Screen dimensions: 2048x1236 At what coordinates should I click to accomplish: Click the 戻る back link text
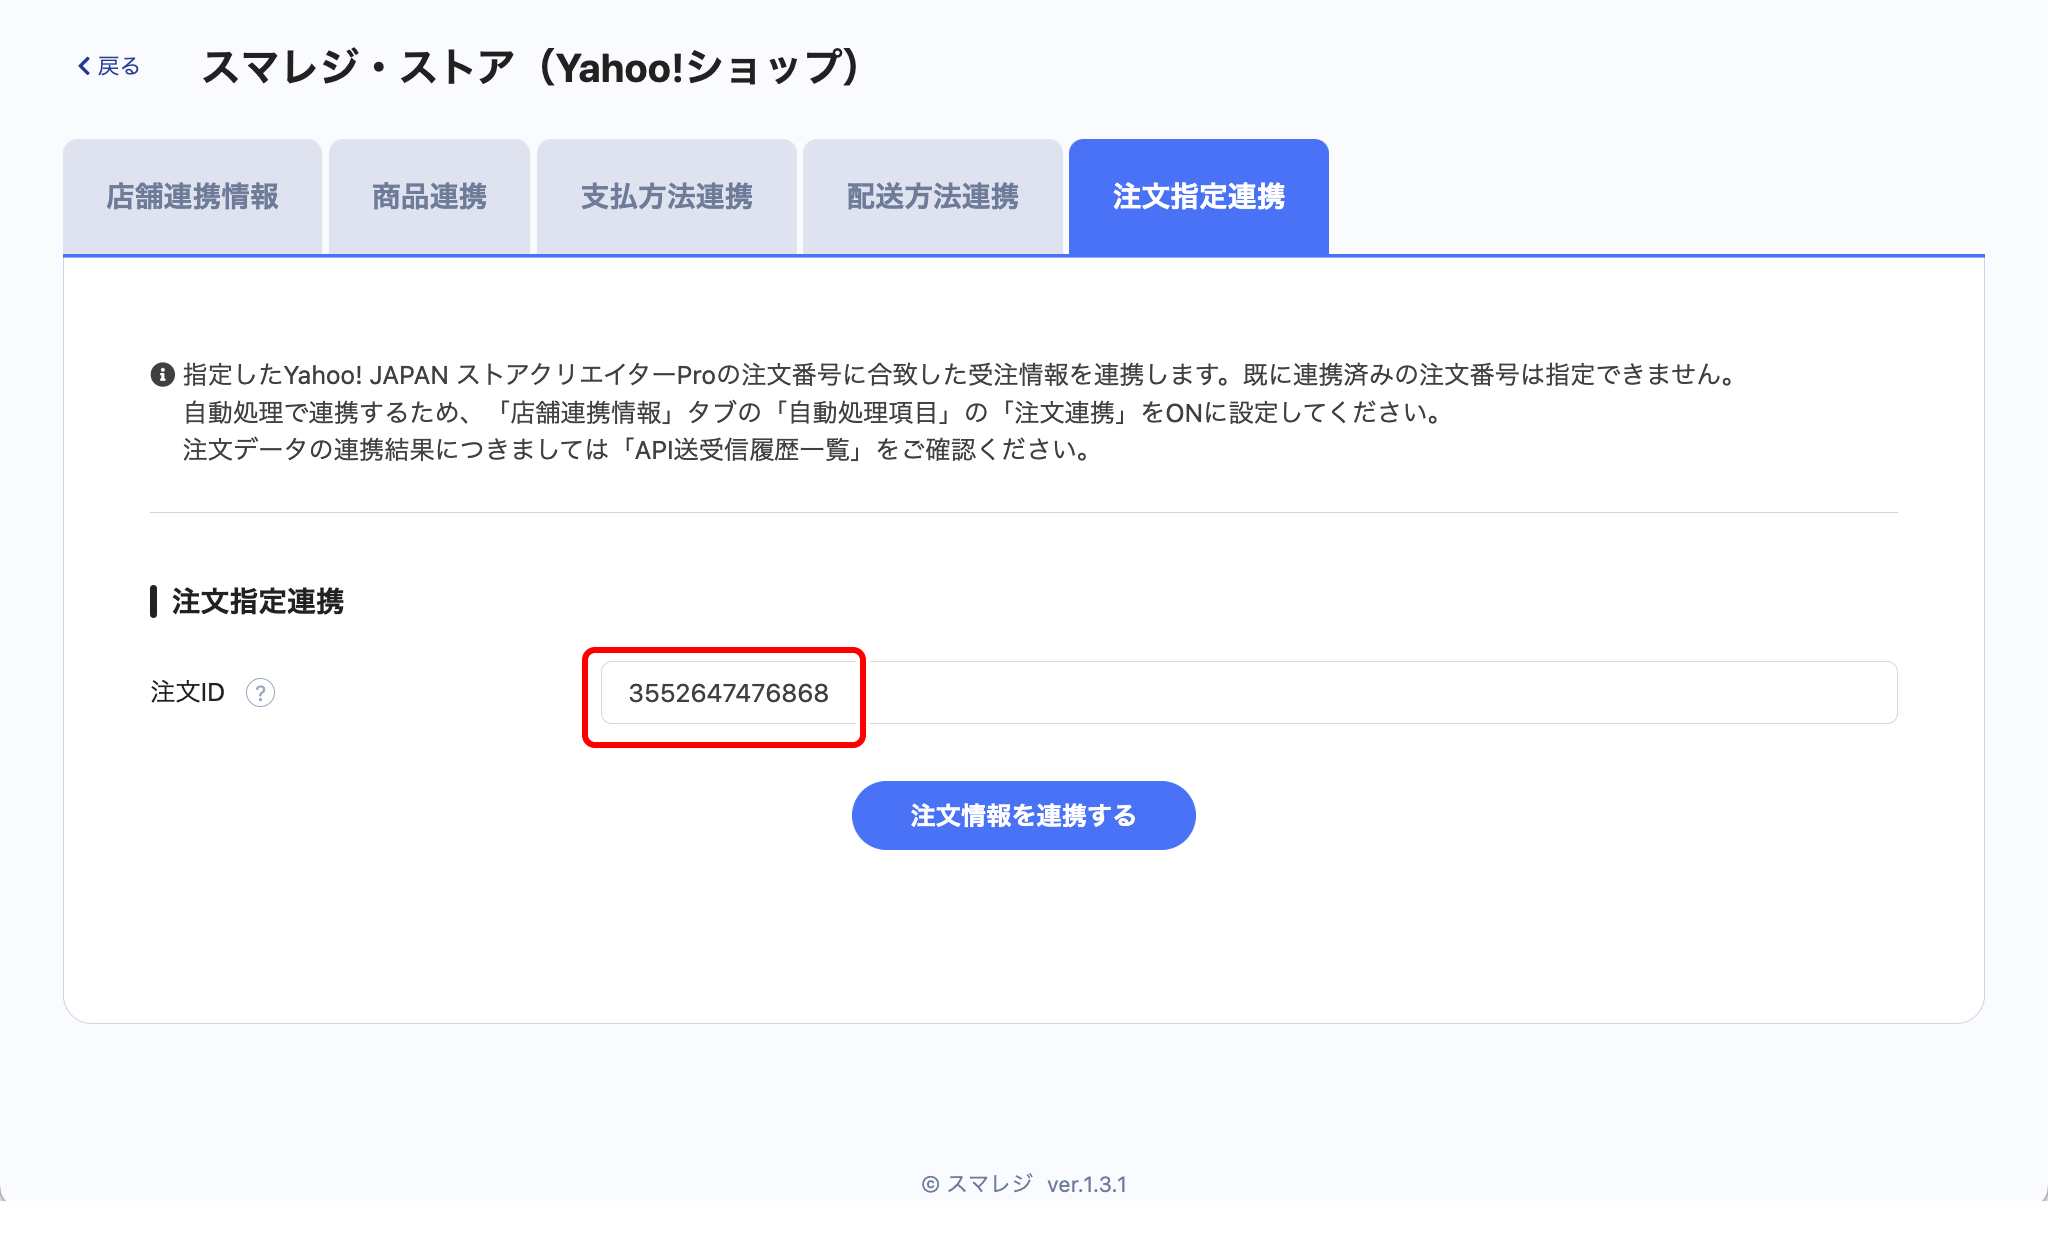119,66
